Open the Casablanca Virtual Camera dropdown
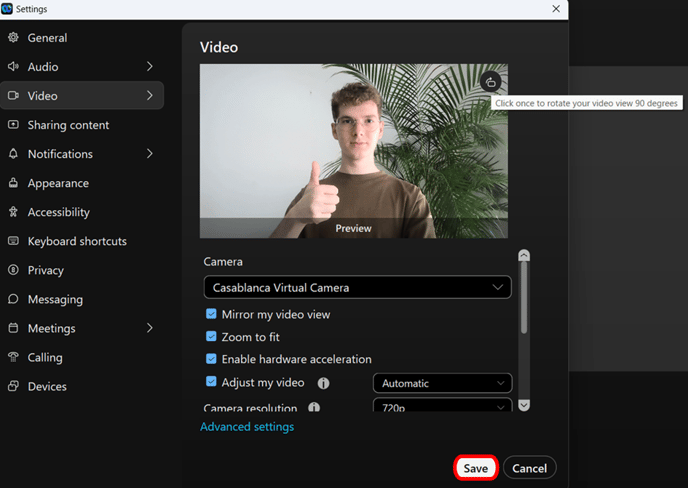Screen dimensions: 688x488 [x=357, y=288]
